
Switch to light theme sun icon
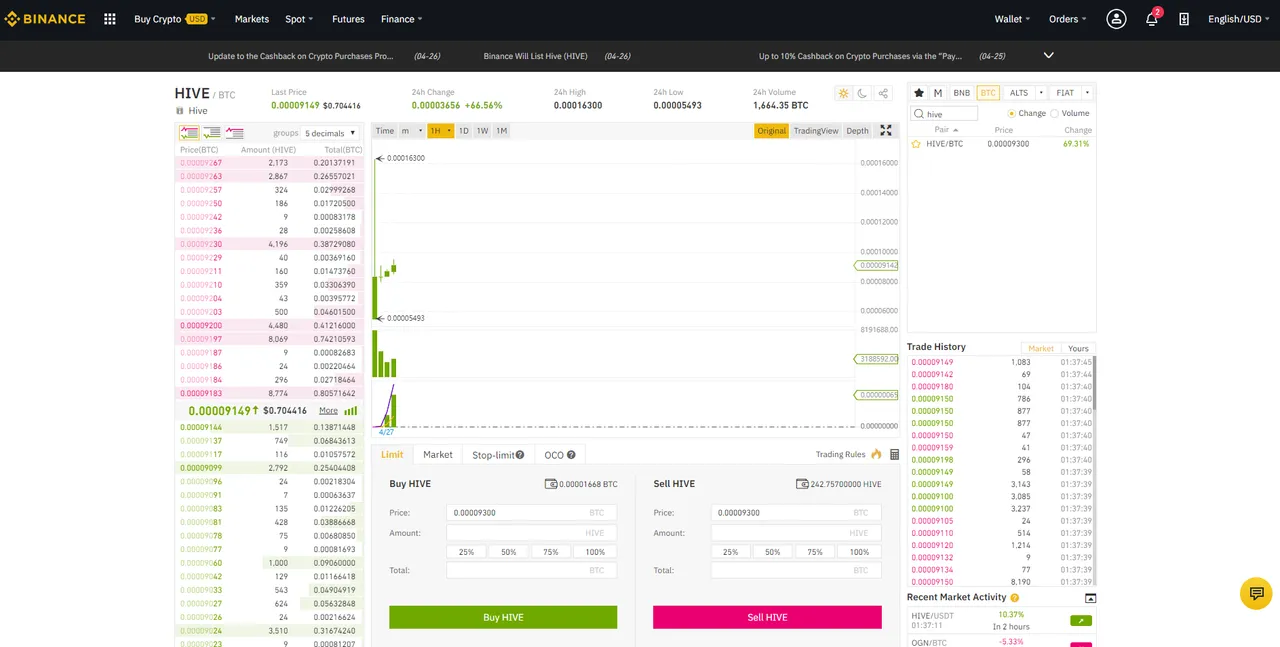[x=844, y=93]
